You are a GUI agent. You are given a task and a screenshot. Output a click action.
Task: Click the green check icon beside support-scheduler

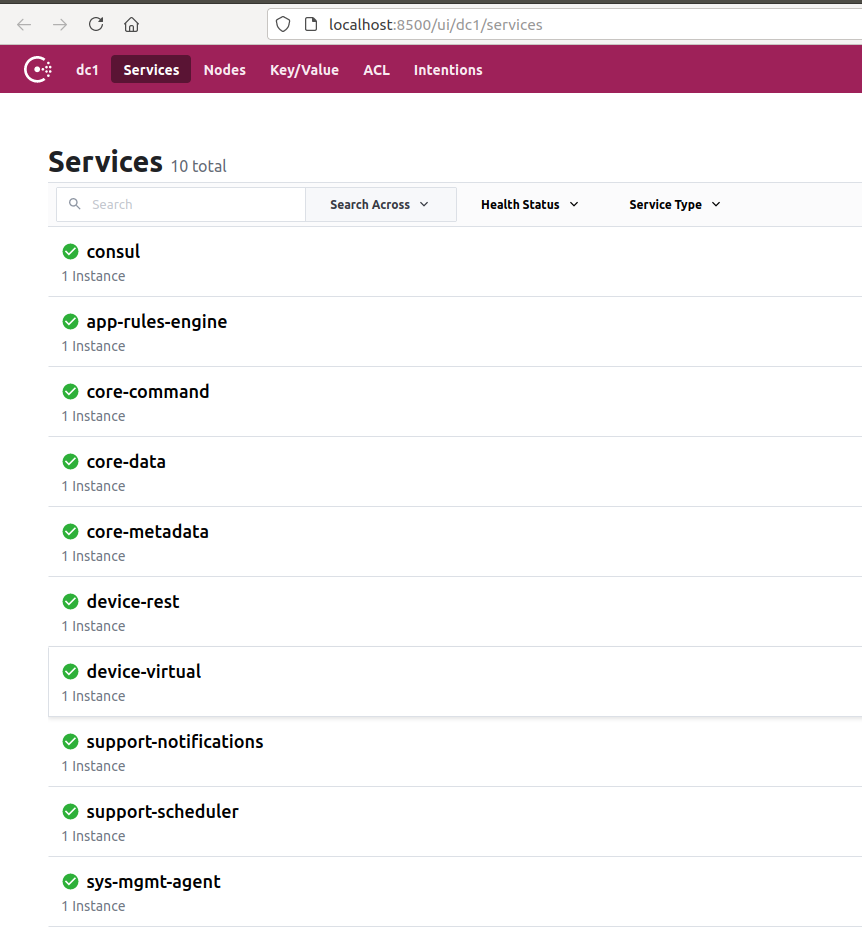(70, 812)
